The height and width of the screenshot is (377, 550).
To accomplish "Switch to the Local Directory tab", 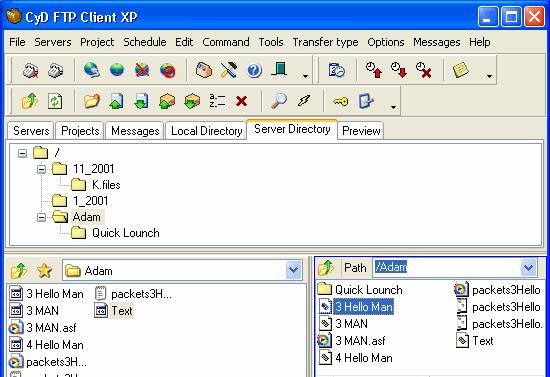I will (207, 131).
